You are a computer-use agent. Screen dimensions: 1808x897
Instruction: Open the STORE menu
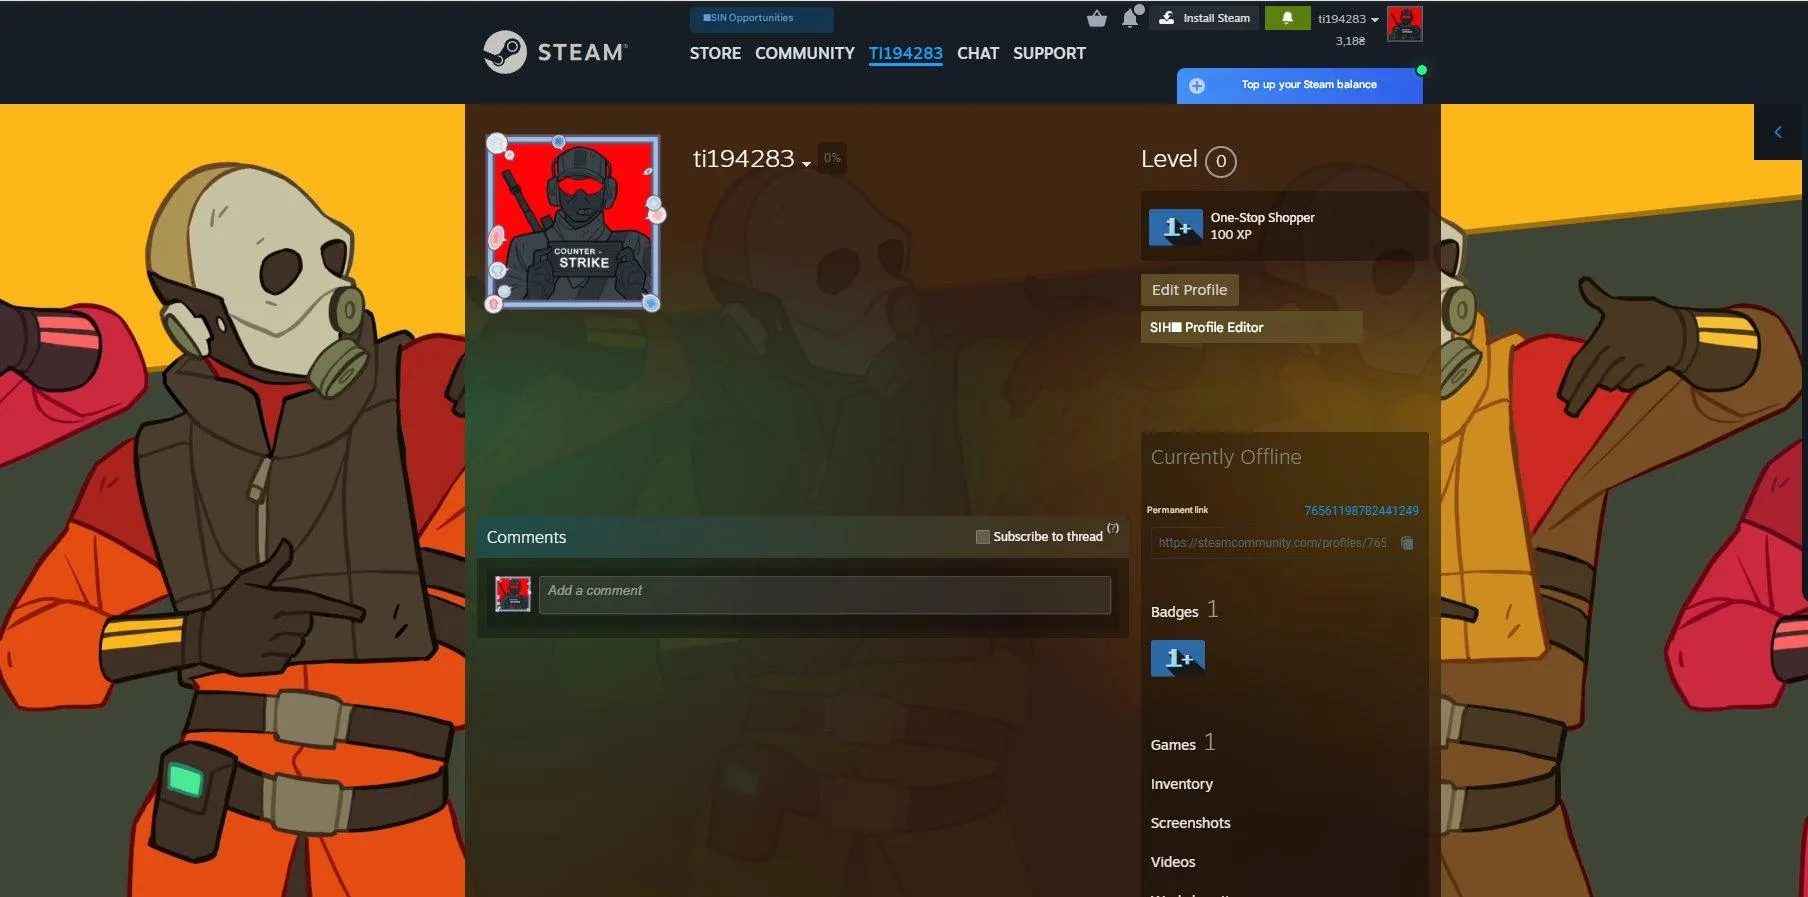click(714, 53)
